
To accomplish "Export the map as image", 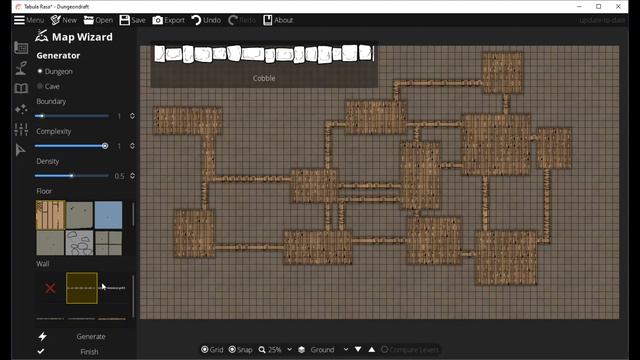I will (x=168, y=20).
